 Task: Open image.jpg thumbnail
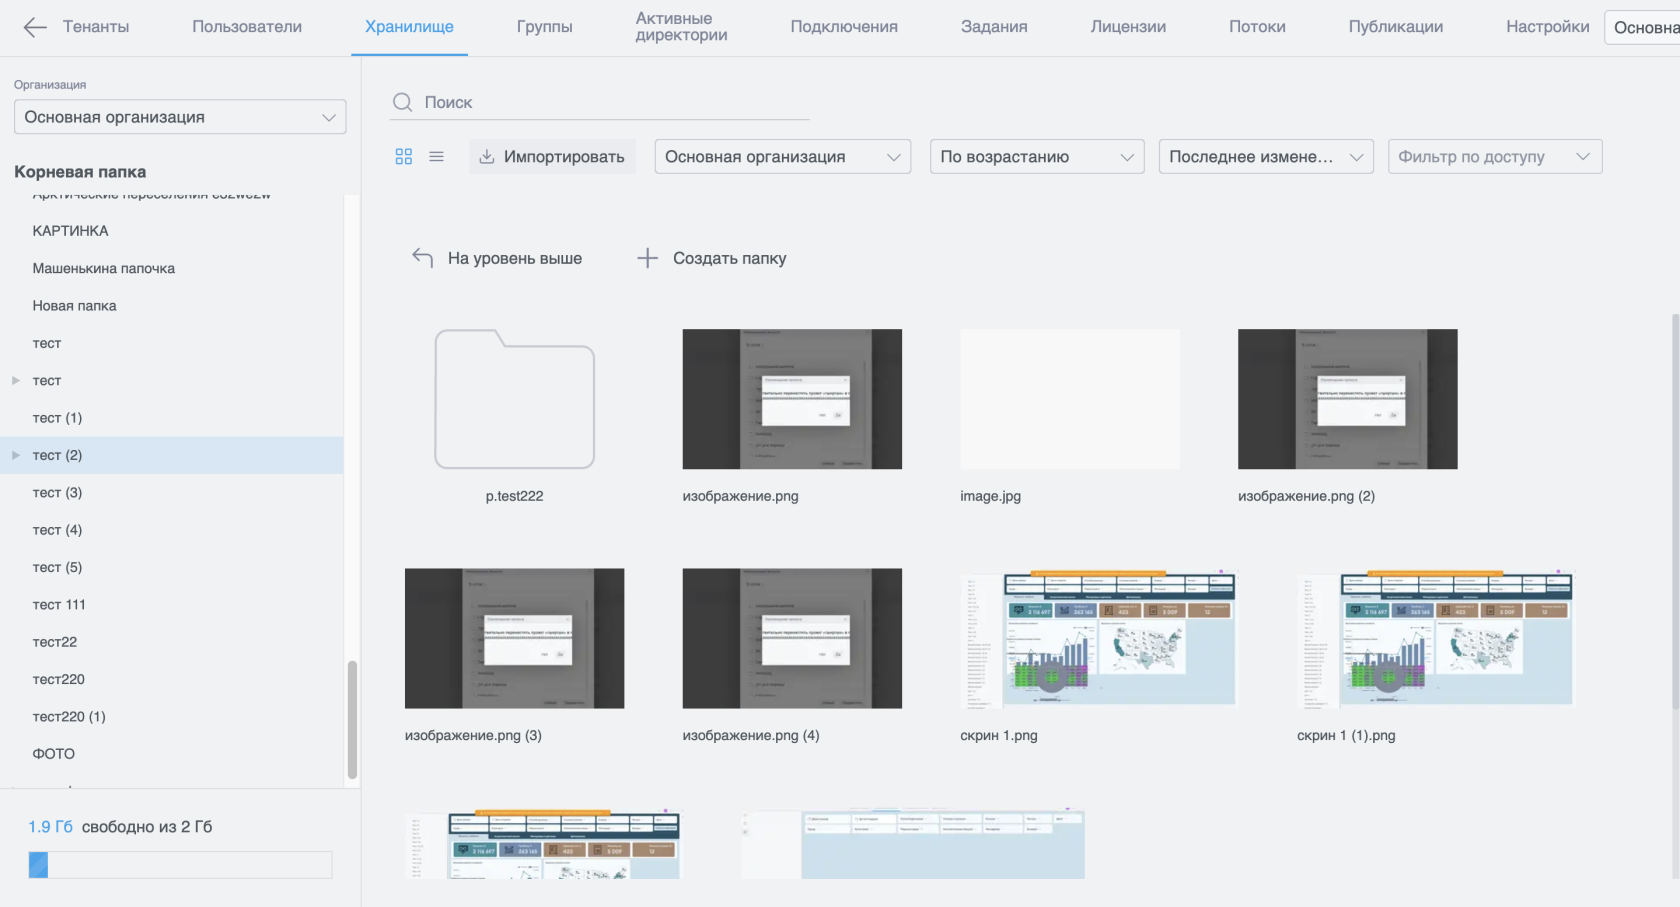[1070, 399]
